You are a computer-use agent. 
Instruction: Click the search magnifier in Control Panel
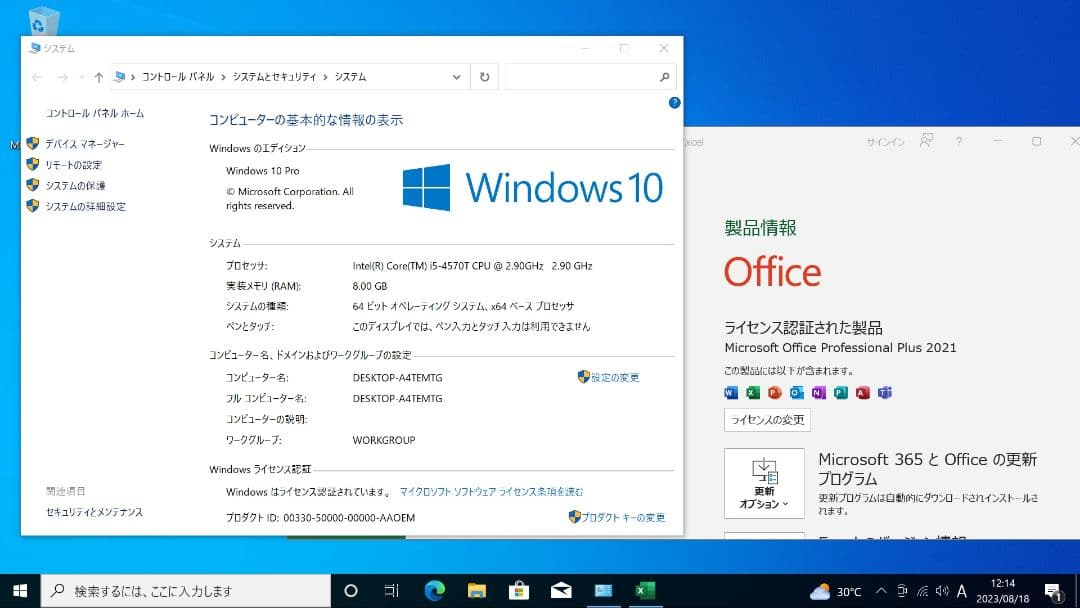pos(665,77)
